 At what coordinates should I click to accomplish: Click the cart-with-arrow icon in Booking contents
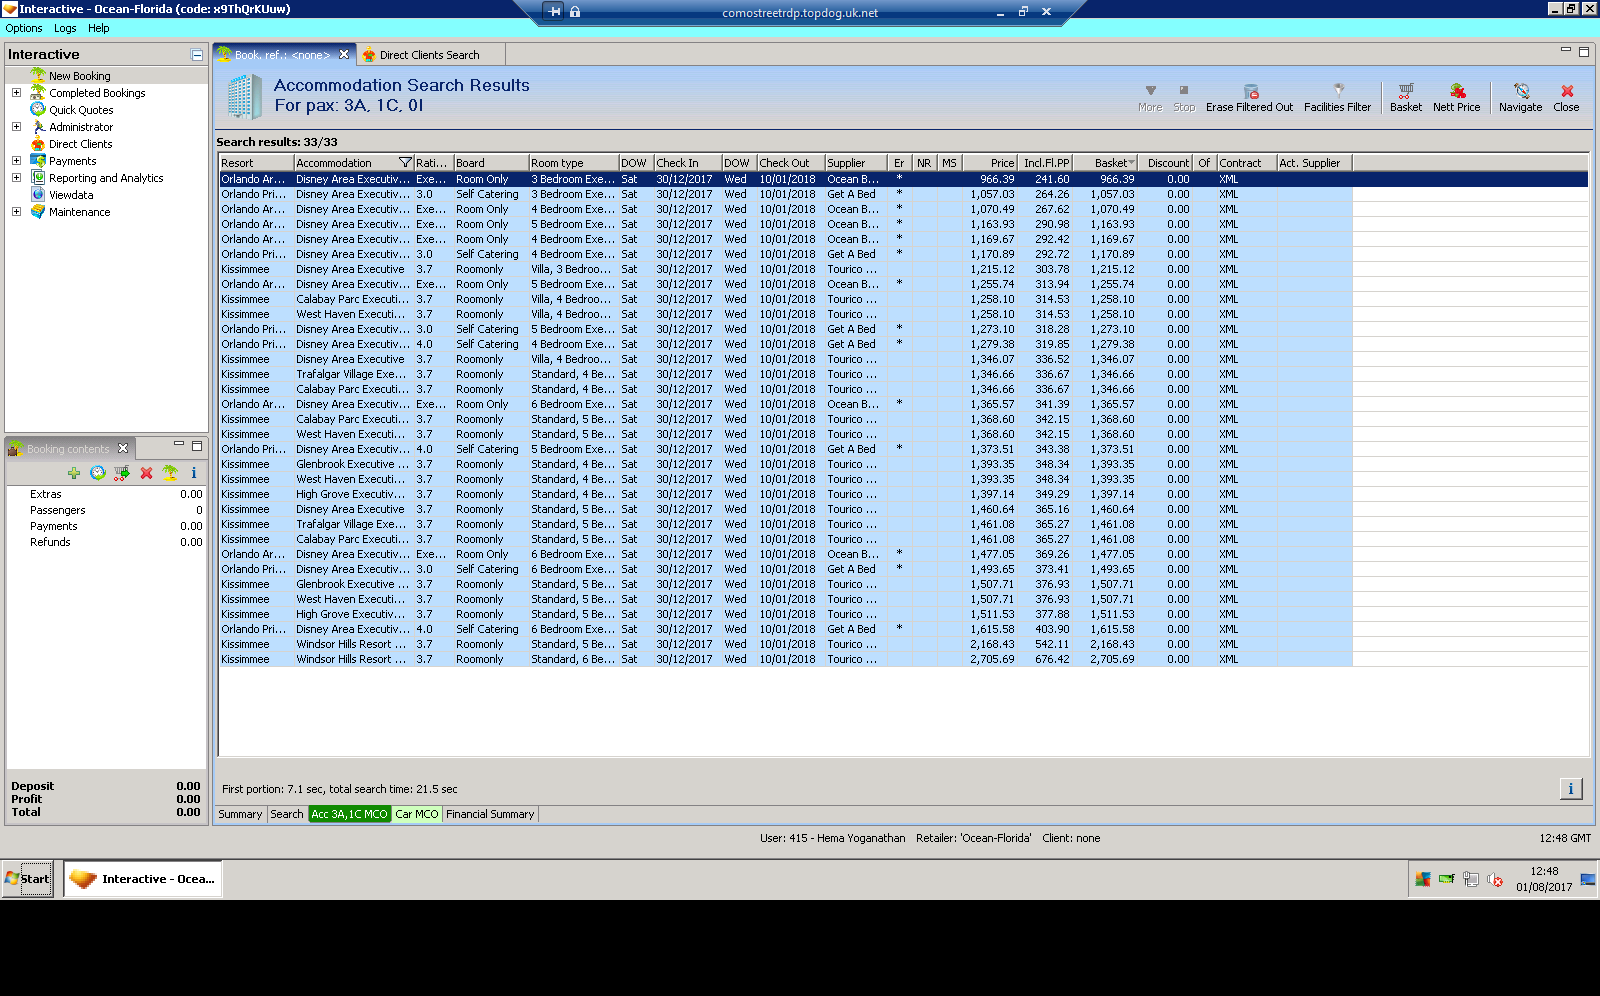(122, 473)
